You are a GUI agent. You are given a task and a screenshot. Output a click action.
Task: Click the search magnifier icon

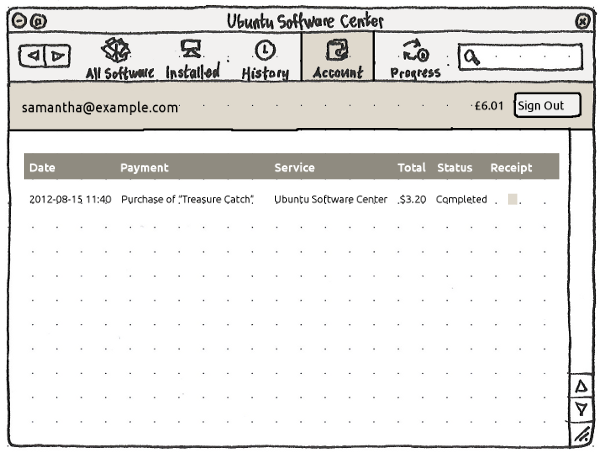tap(471, 58)
